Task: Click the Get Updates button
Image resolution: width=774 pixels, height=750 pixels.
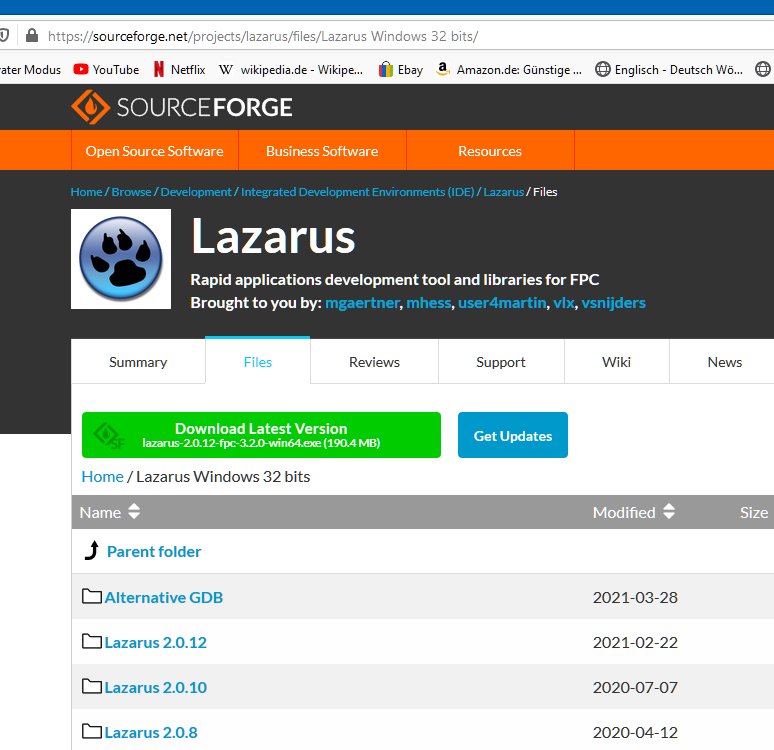Action: (x=512, y=435)
